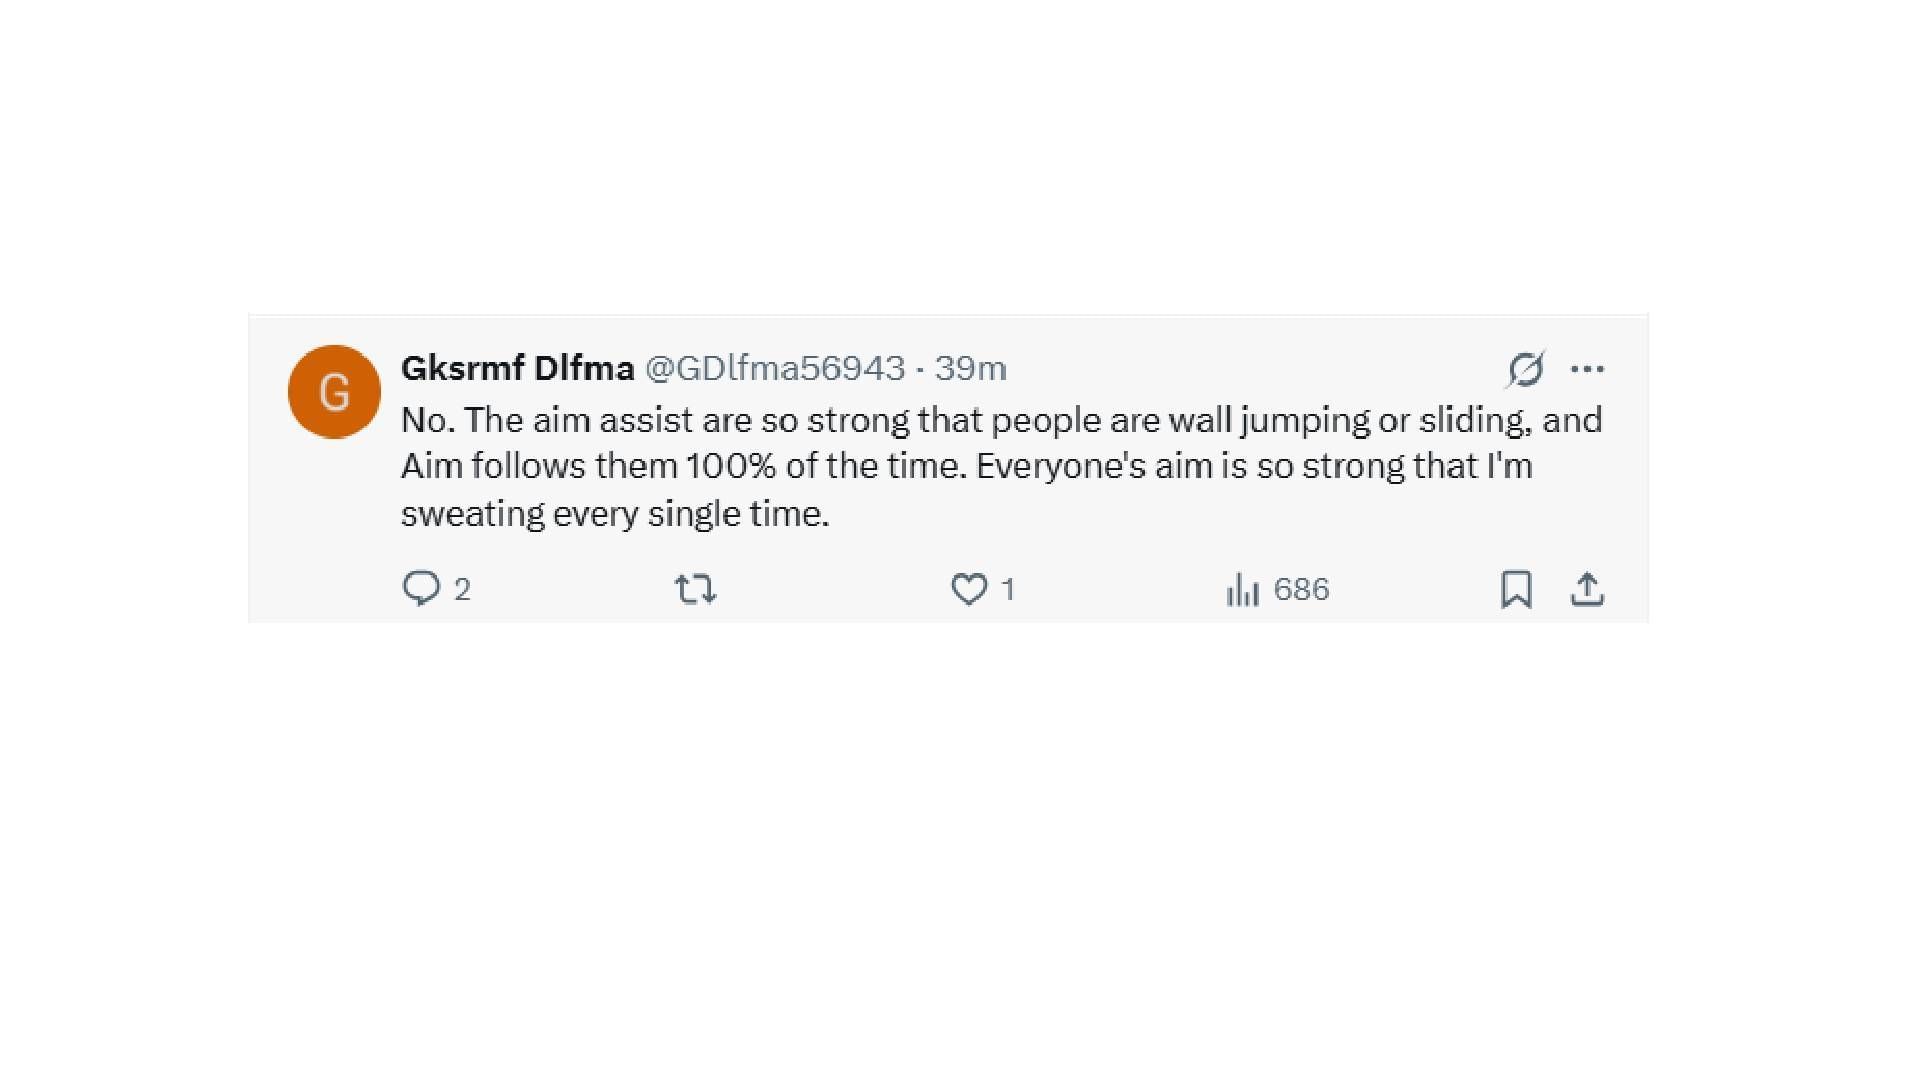Click the letter G inside the avatar
This screenshot has width=1920, height=1080.
(334, 392)
